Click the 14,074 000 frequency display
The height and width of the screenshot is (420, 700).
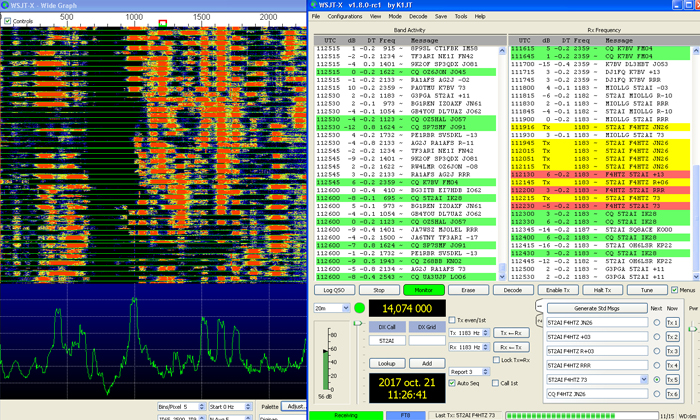coord(407,308)
